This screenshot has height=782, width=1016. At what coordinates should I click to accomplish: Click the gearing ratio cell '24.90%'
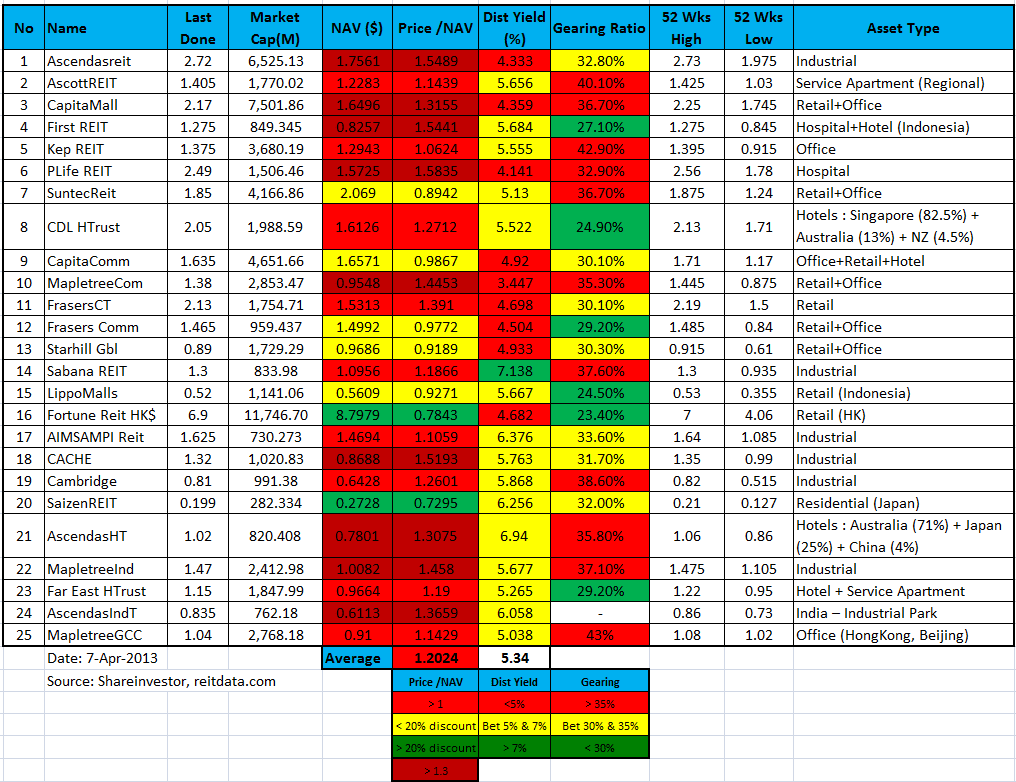coord(599,227)
